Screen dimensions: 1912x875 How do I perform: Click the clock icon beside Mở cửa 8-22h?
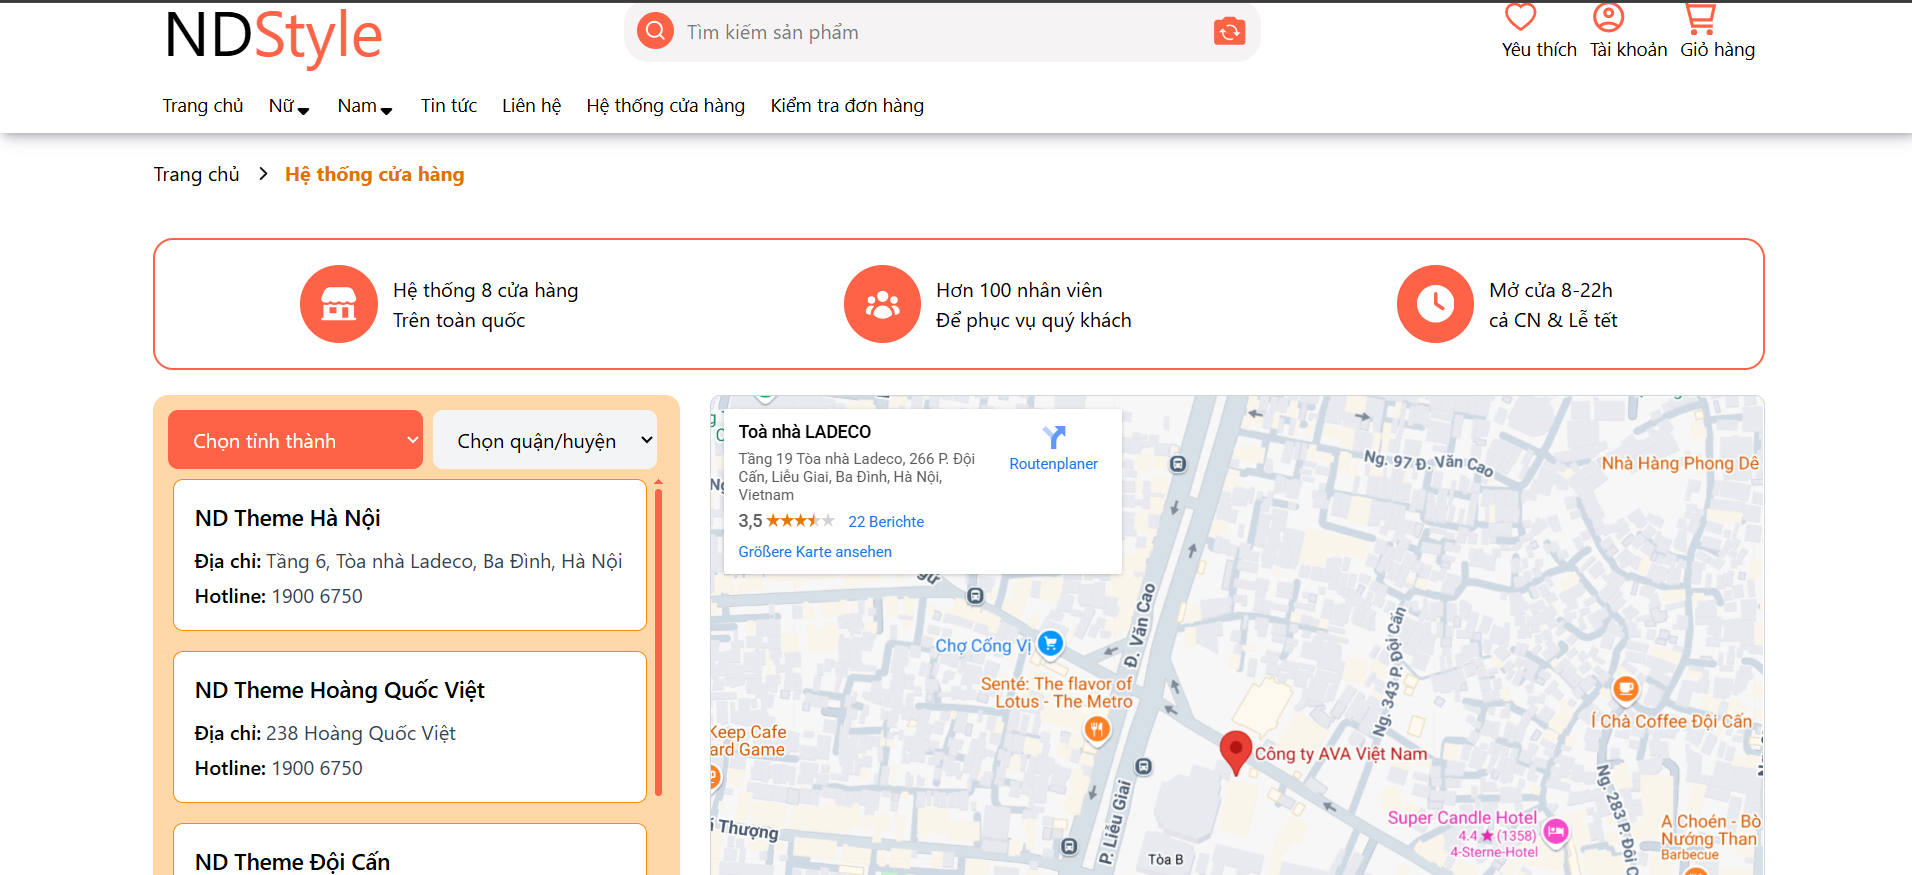tap(1435, 304)
